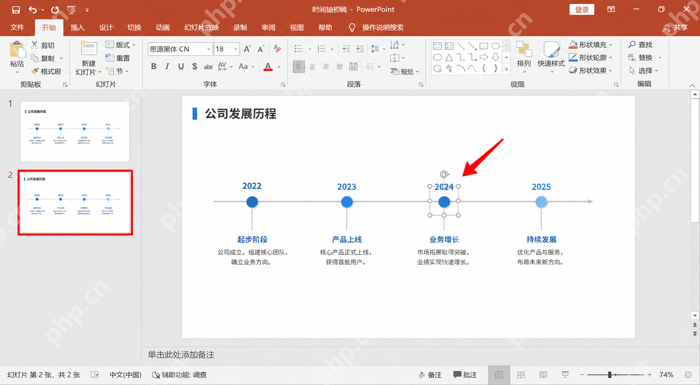Click the Share (共享) button

[x=675, y=28]
